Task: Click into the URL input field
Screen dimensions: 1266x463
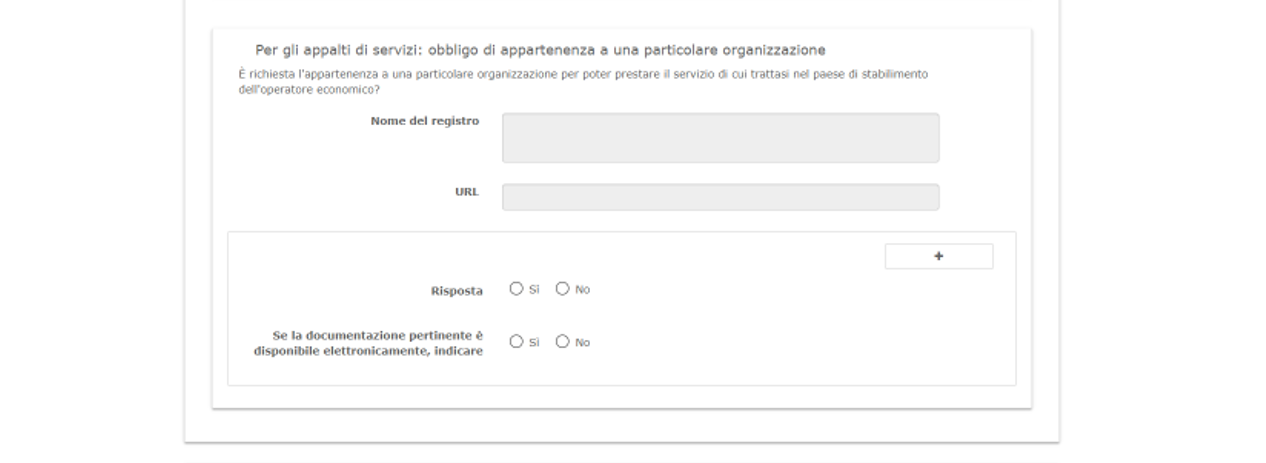Action: [720, 197]
